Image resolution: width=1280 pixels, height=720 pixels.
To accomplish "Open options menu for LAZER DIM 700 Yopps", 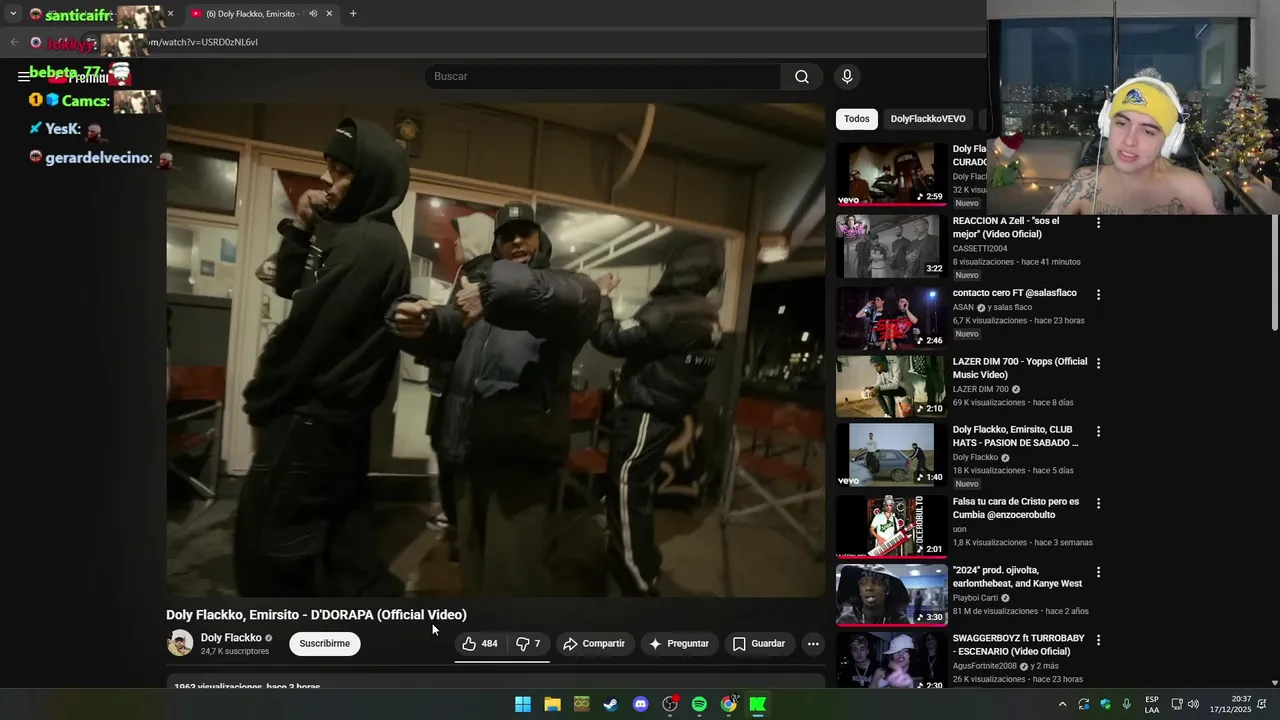I will click(x=1098, y=363).
